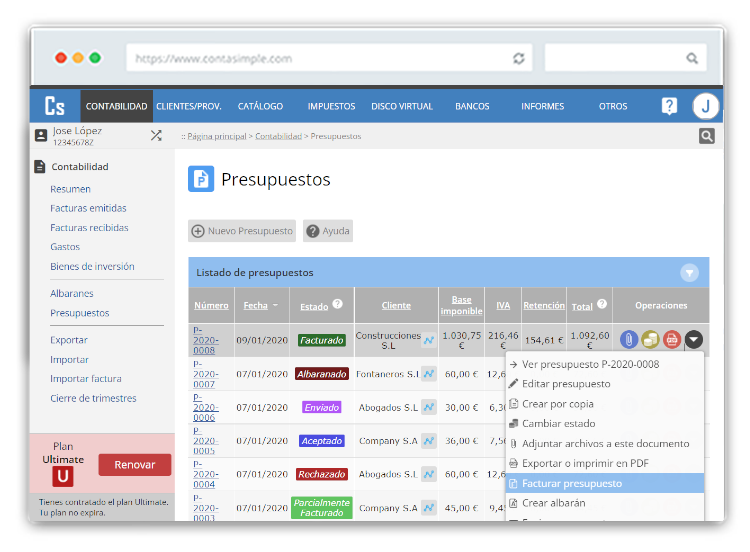
Task: Click the client chart icon for Construcciones S.L
Action: 428,340
